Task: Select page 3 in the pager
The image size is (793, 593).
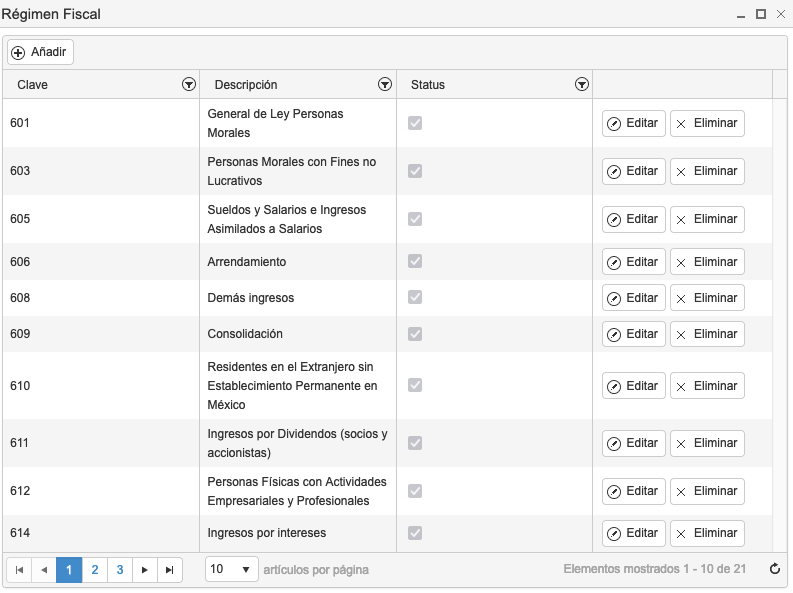Action: coord(120,570)
